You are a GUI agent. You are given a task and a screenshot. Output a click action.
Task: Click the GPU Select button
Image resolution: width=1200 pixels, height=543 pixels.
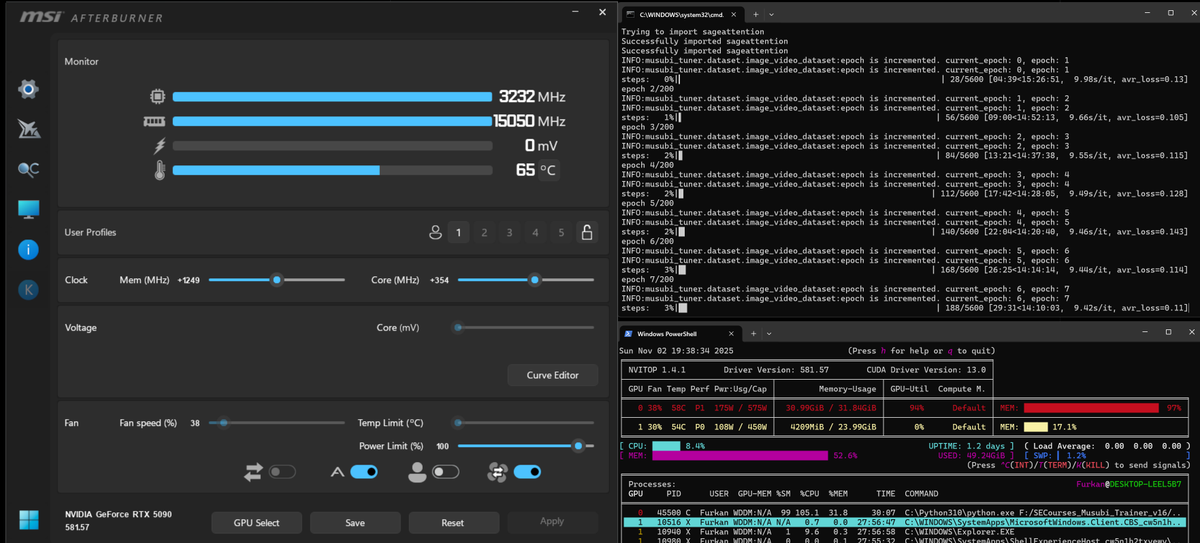(257, 522)
